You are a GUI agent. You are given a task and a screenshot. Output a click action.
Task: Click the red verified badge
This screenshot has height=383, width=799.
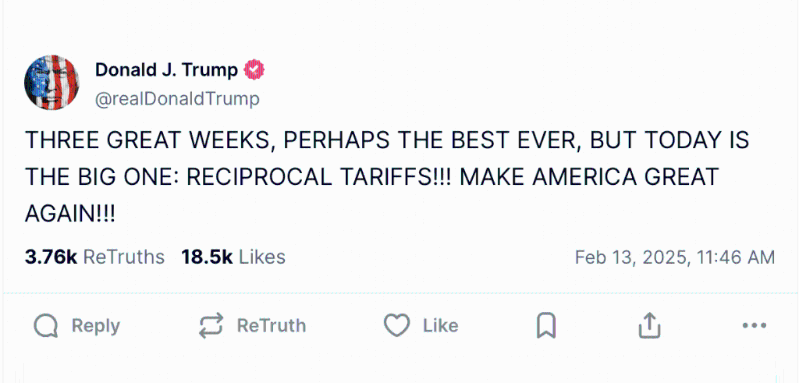coord(254,70)
